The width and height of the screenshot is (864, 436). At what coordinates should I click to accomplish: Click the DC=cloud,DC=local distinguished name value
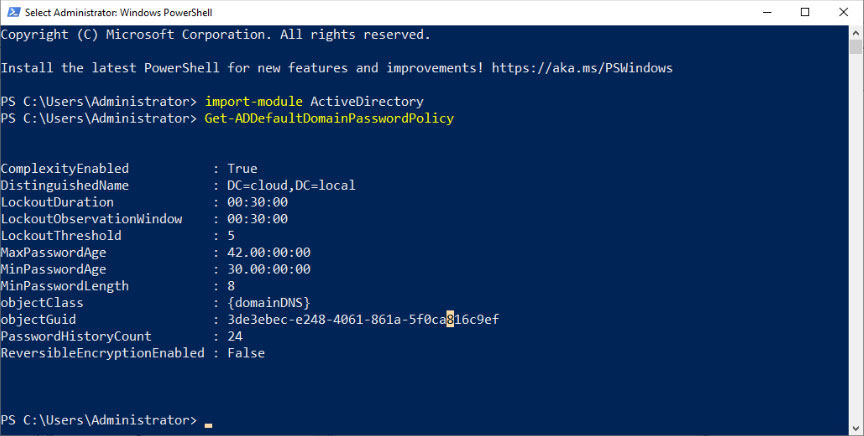[291, 186]
